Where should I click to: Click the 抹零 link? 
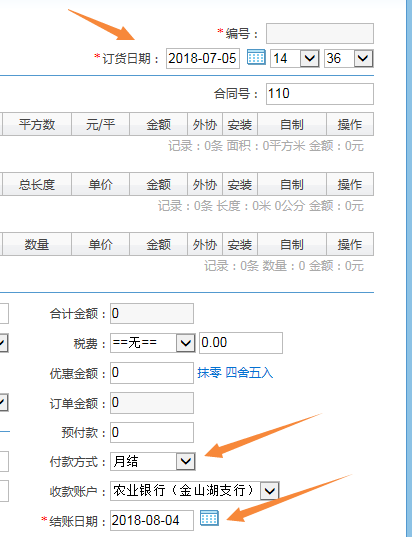pos(209,373)
